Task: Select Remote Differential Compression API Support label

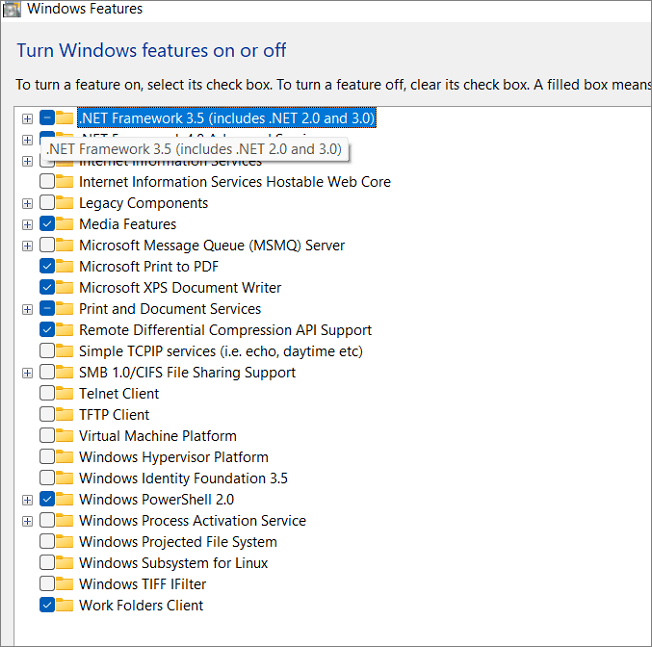Action: coord(225,330)
